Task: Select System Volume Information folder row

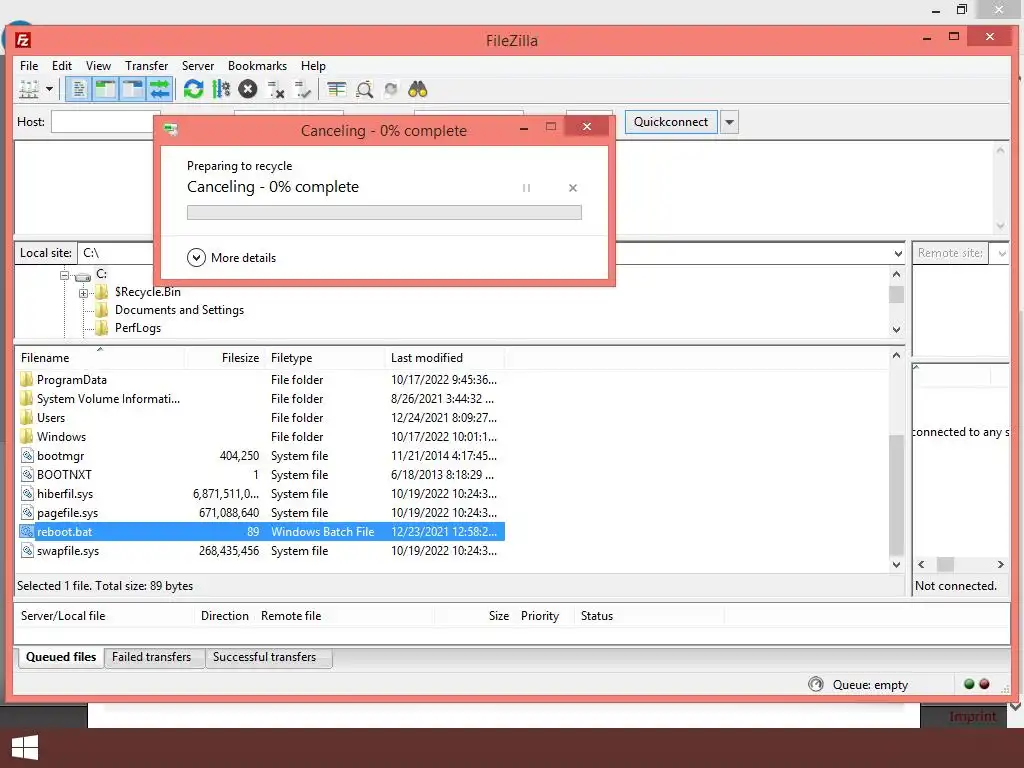Action: pyautogui.click(x=261, y=399)
